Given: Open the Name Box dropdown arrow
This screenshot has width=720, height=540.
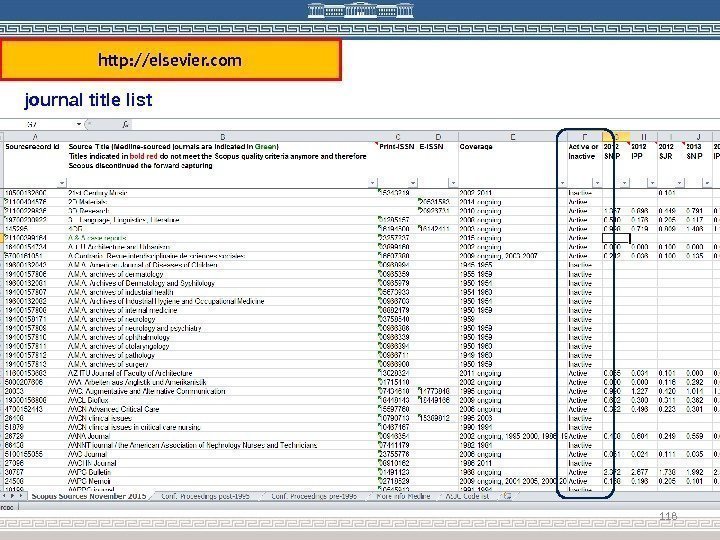Looking at the screenshot, I should 79,124.
